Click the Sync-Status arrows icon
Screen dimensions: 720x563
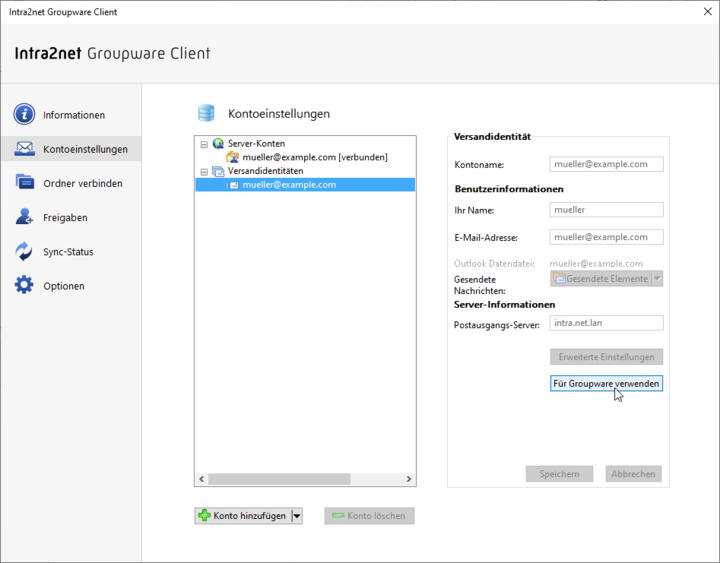point(24,251)
